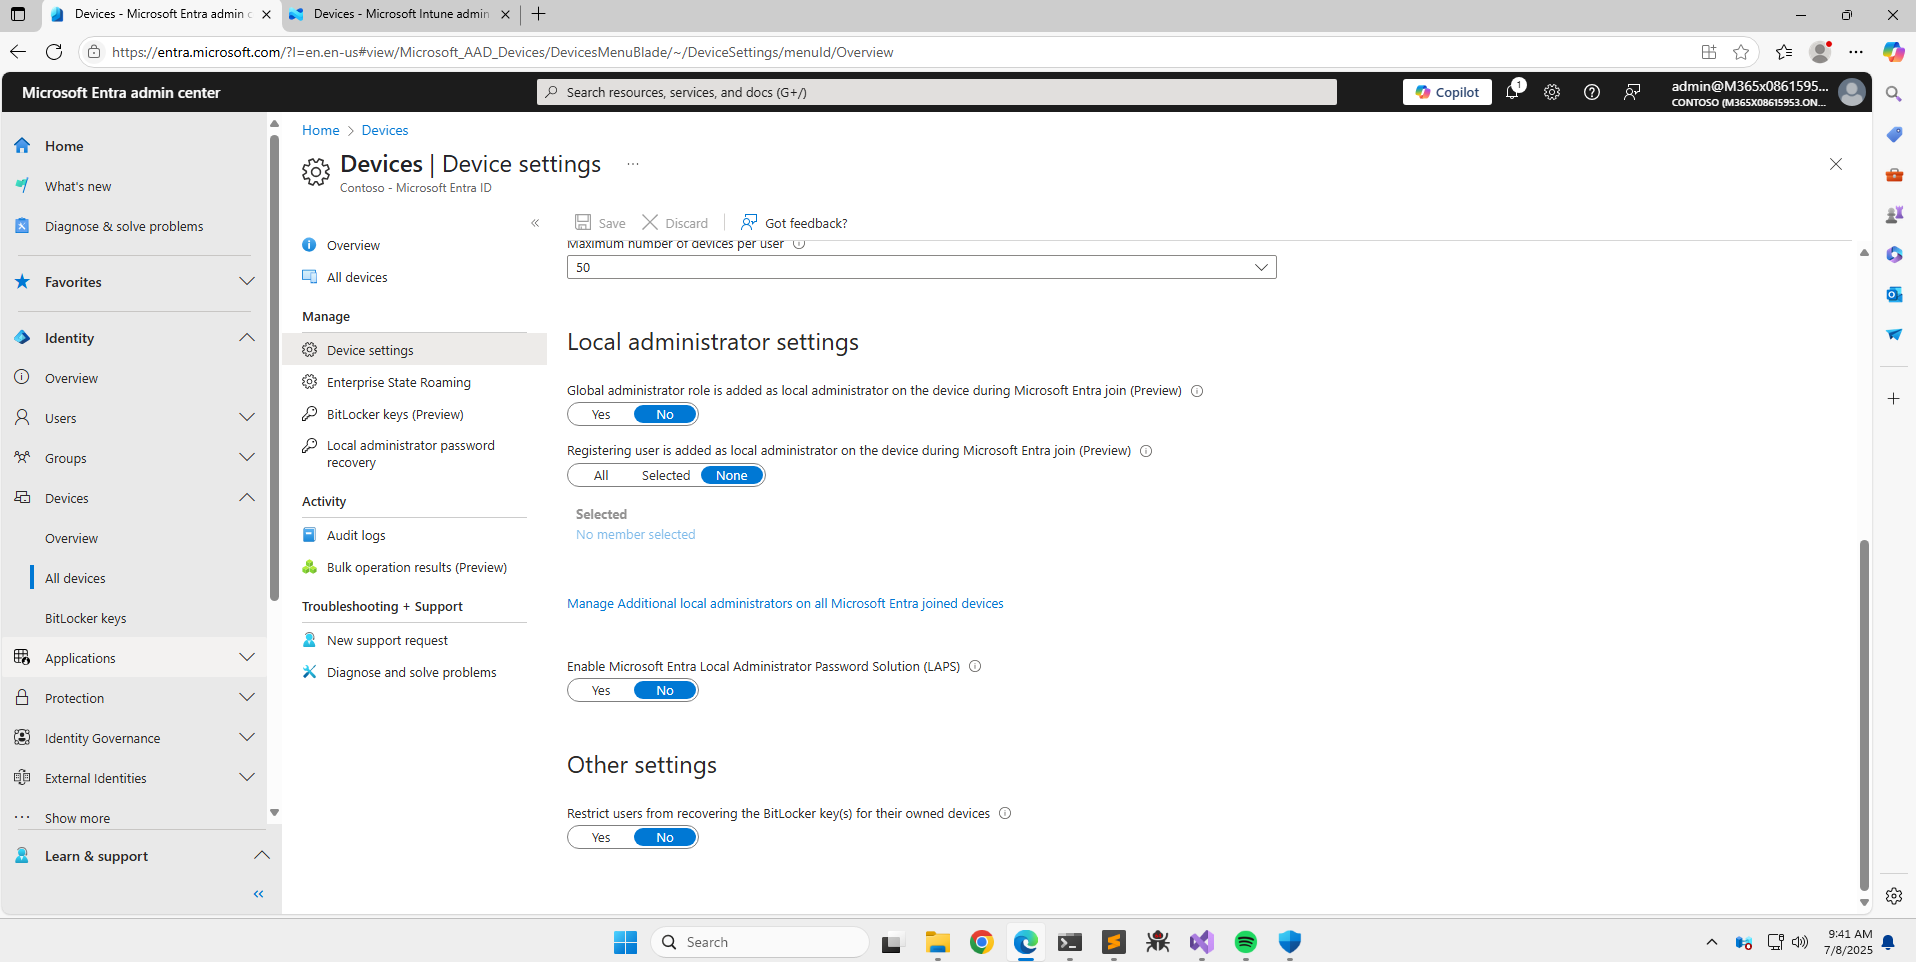This screenshot has height=962, width=1916.
Task: Click the feedback person icon in header
Action: coord(1631,92)
